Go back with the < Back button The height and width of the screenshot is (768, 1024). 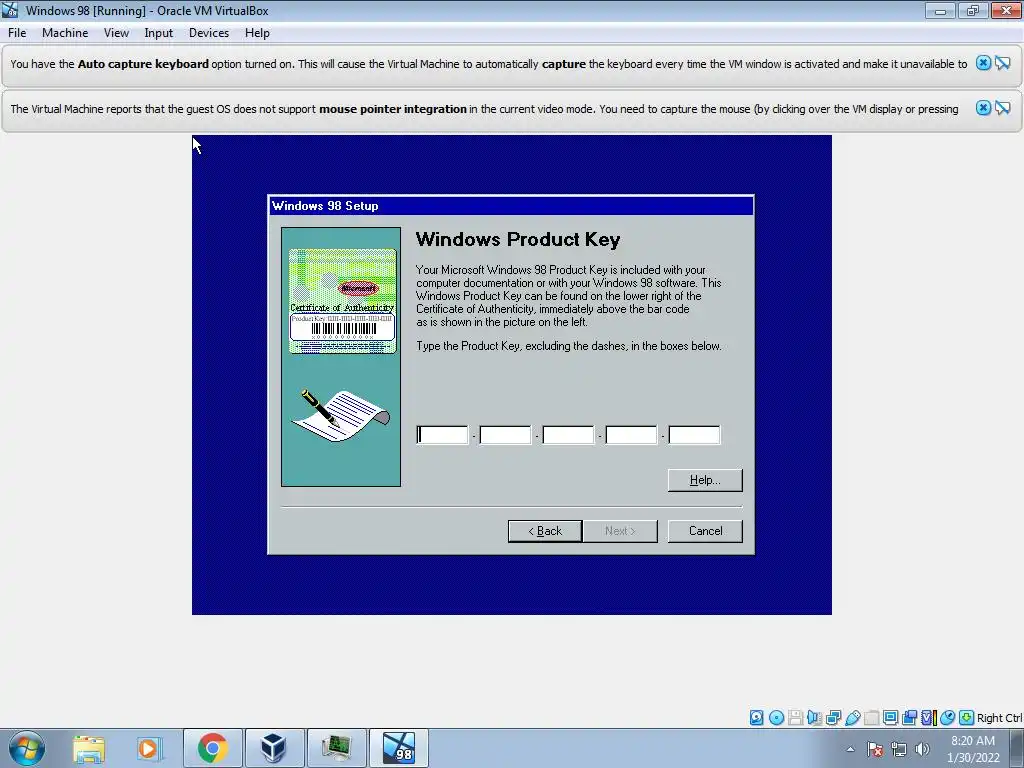[x=545, y=531]
